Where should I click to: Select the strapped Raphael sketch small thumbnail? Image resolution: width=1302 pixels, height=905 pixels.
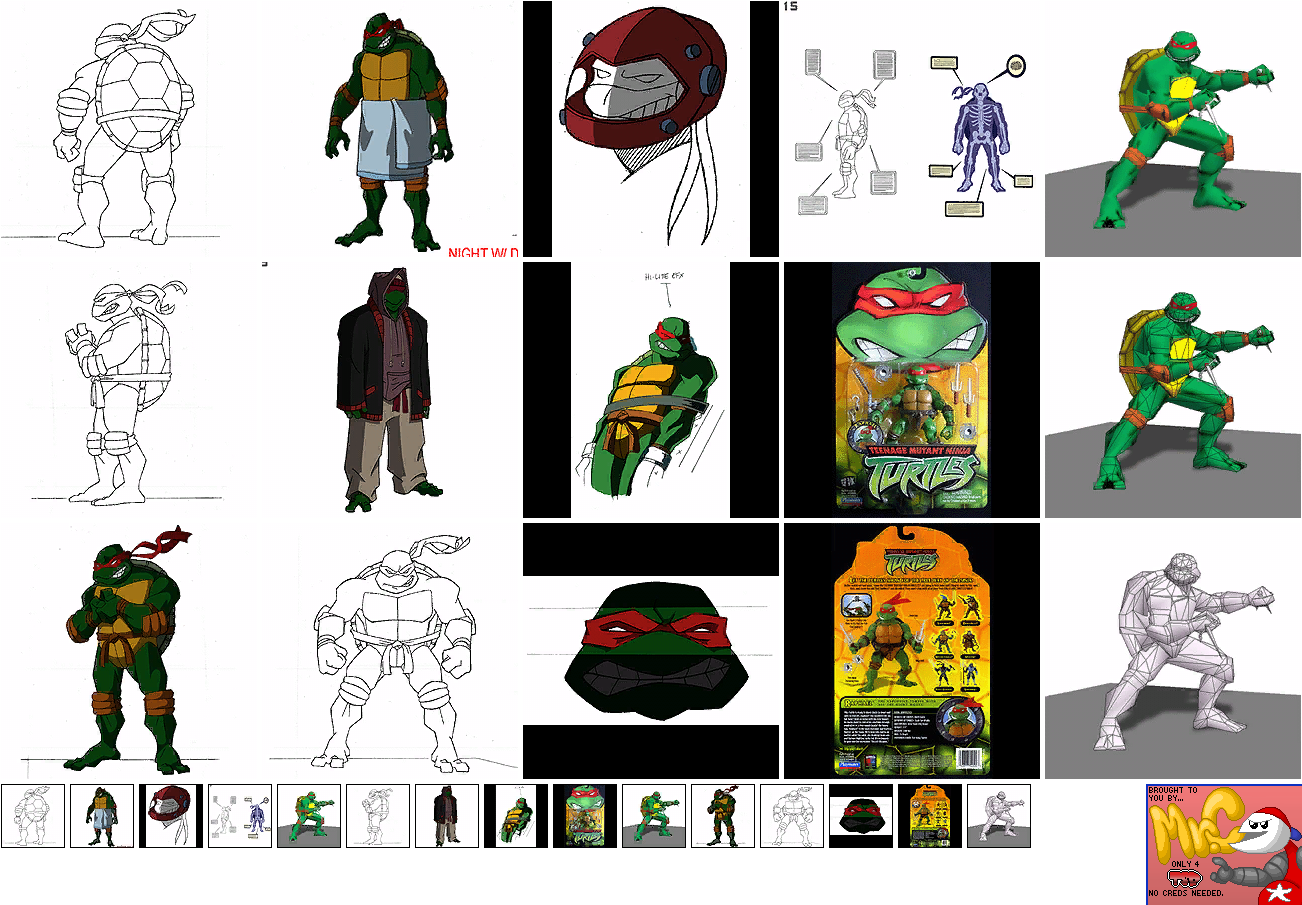(x=516, y=816)
